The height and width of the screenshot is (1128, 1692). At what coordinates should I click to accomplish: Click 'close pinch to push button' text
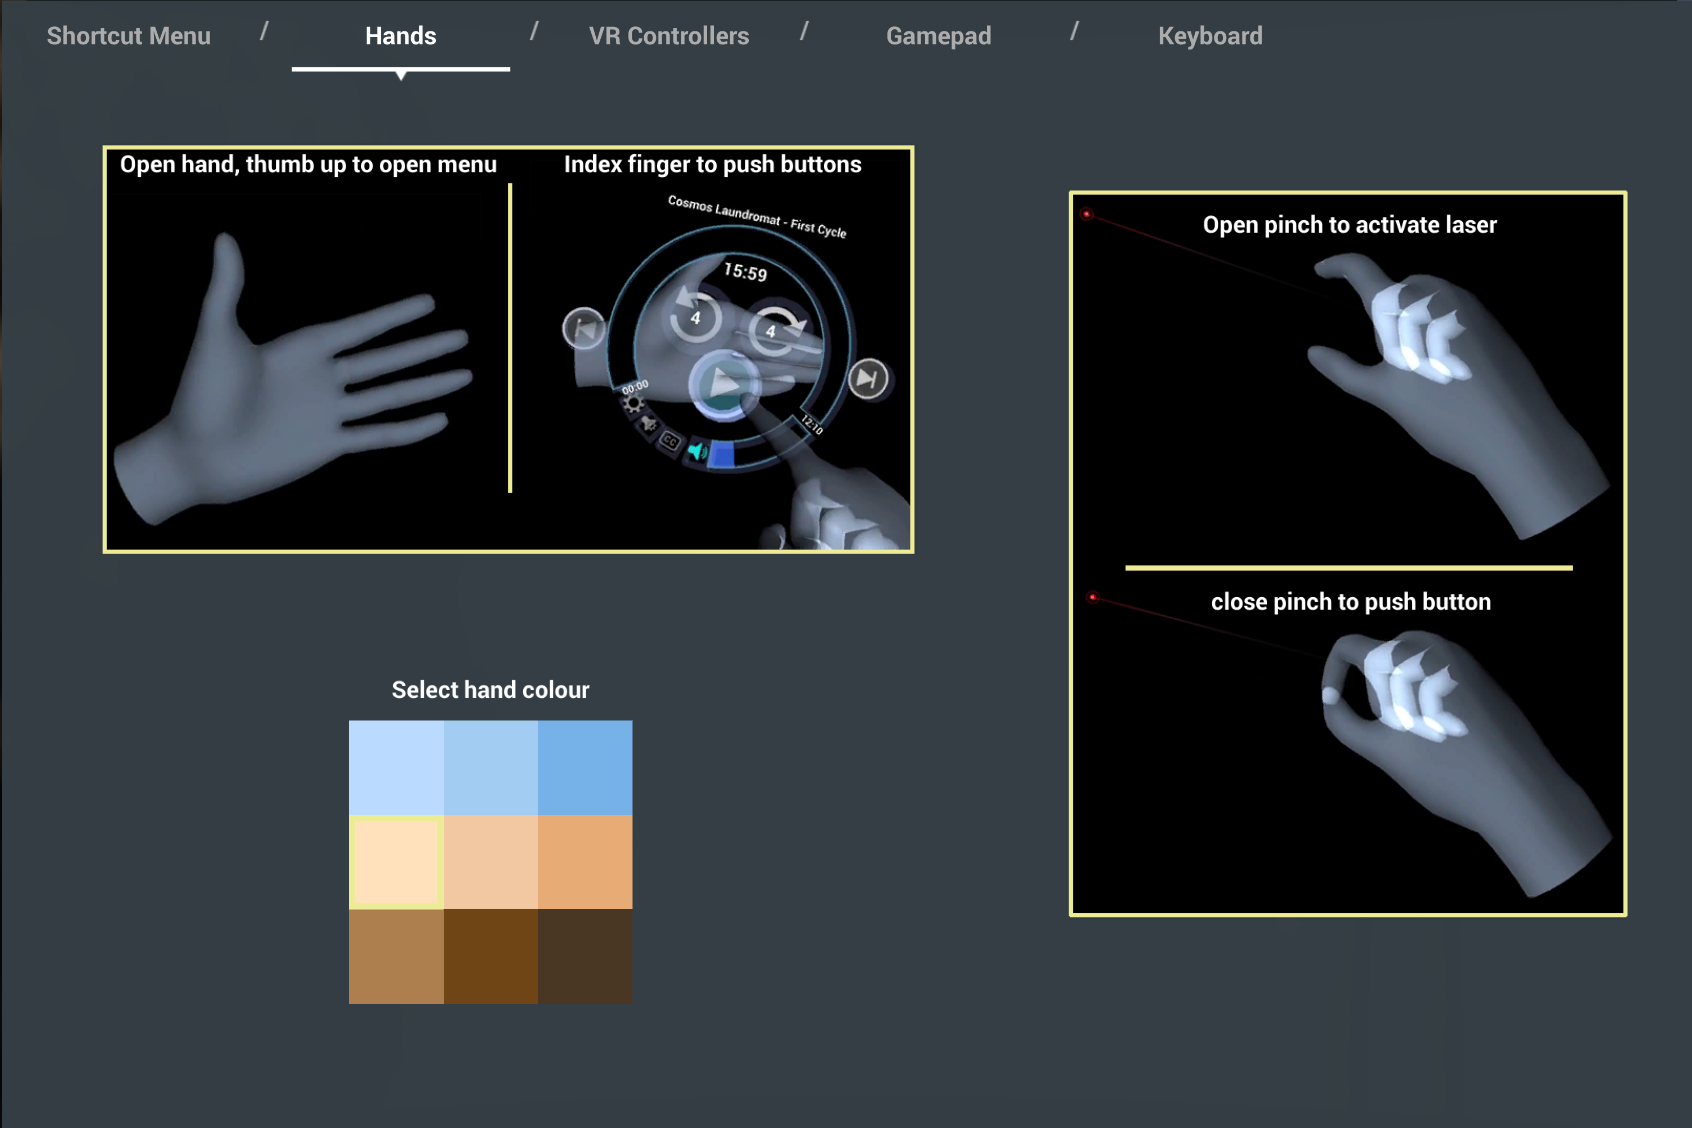point(1350,602)
